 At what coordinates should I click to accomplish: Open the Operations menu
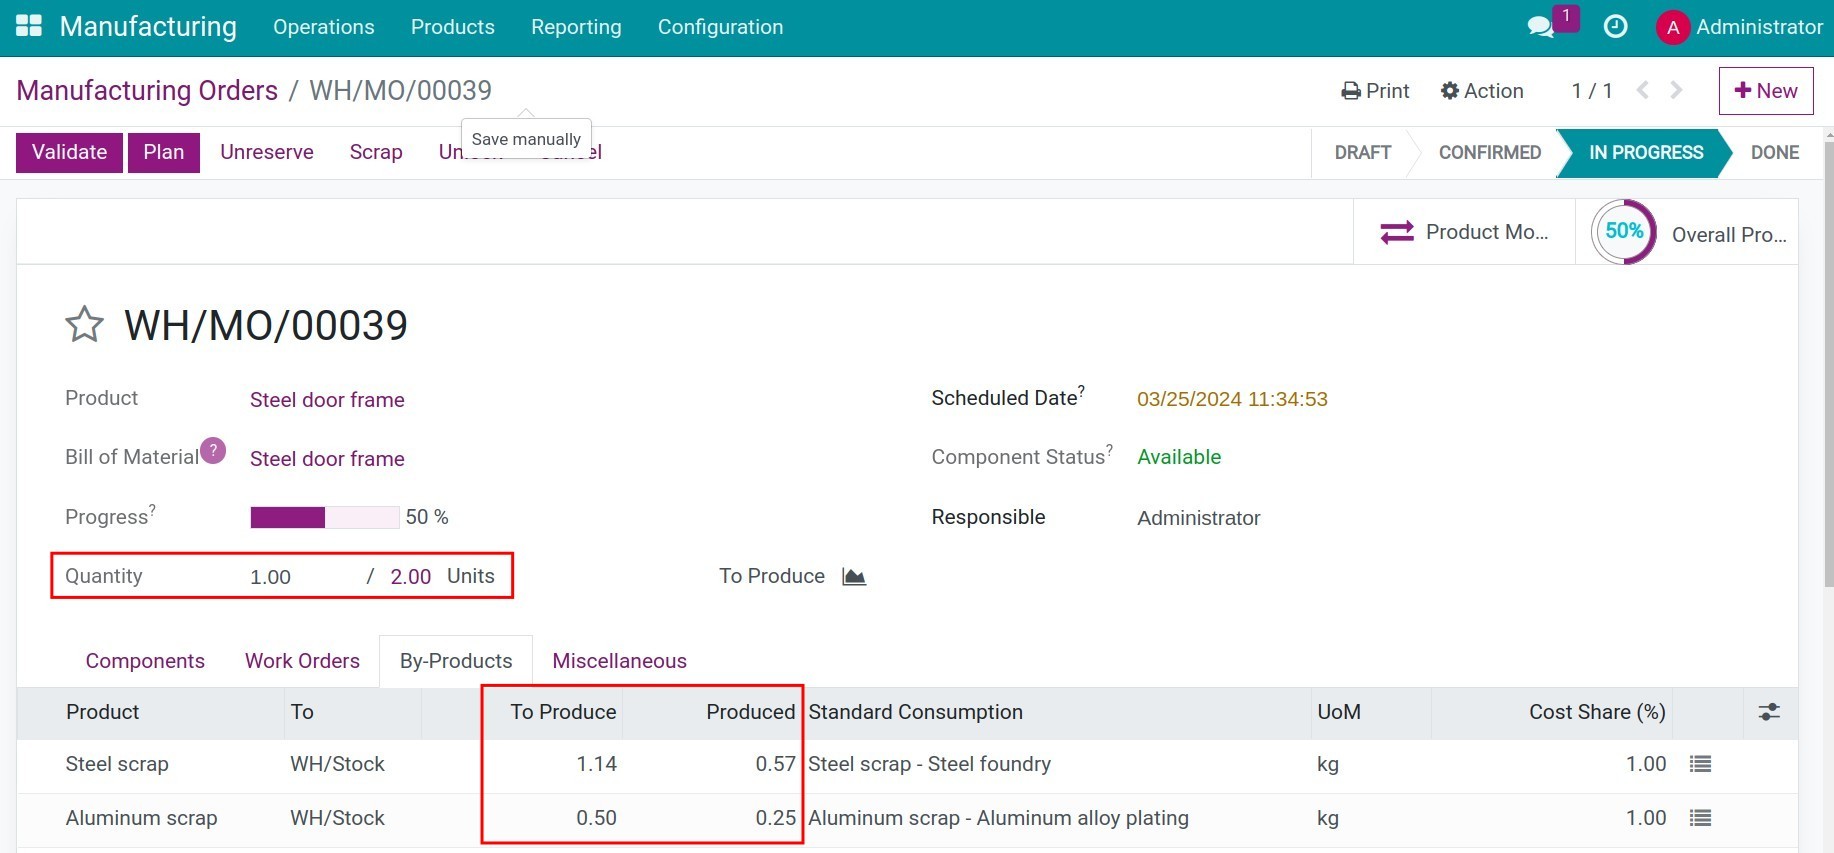pos(324,27)
